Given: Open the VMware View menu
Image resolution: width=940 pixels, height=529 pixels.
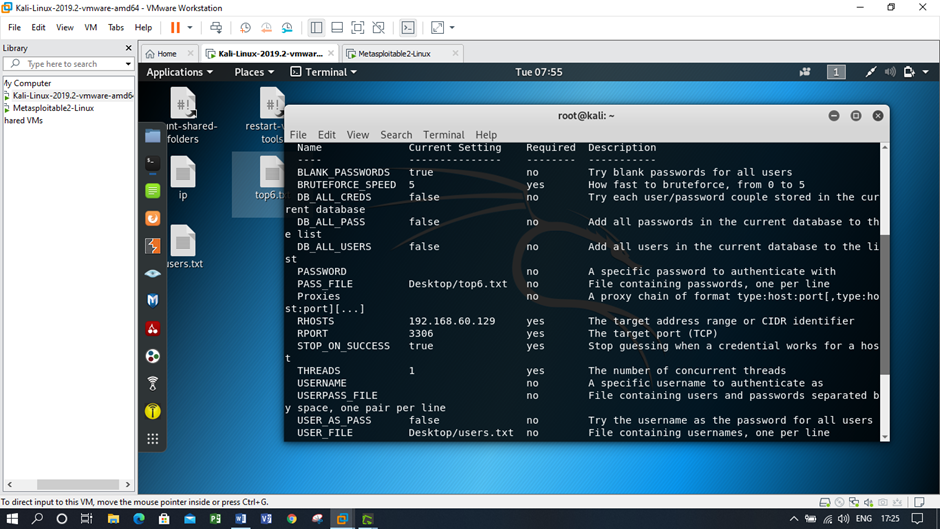Looking at the screenshot, I should [x=65, y=28].
